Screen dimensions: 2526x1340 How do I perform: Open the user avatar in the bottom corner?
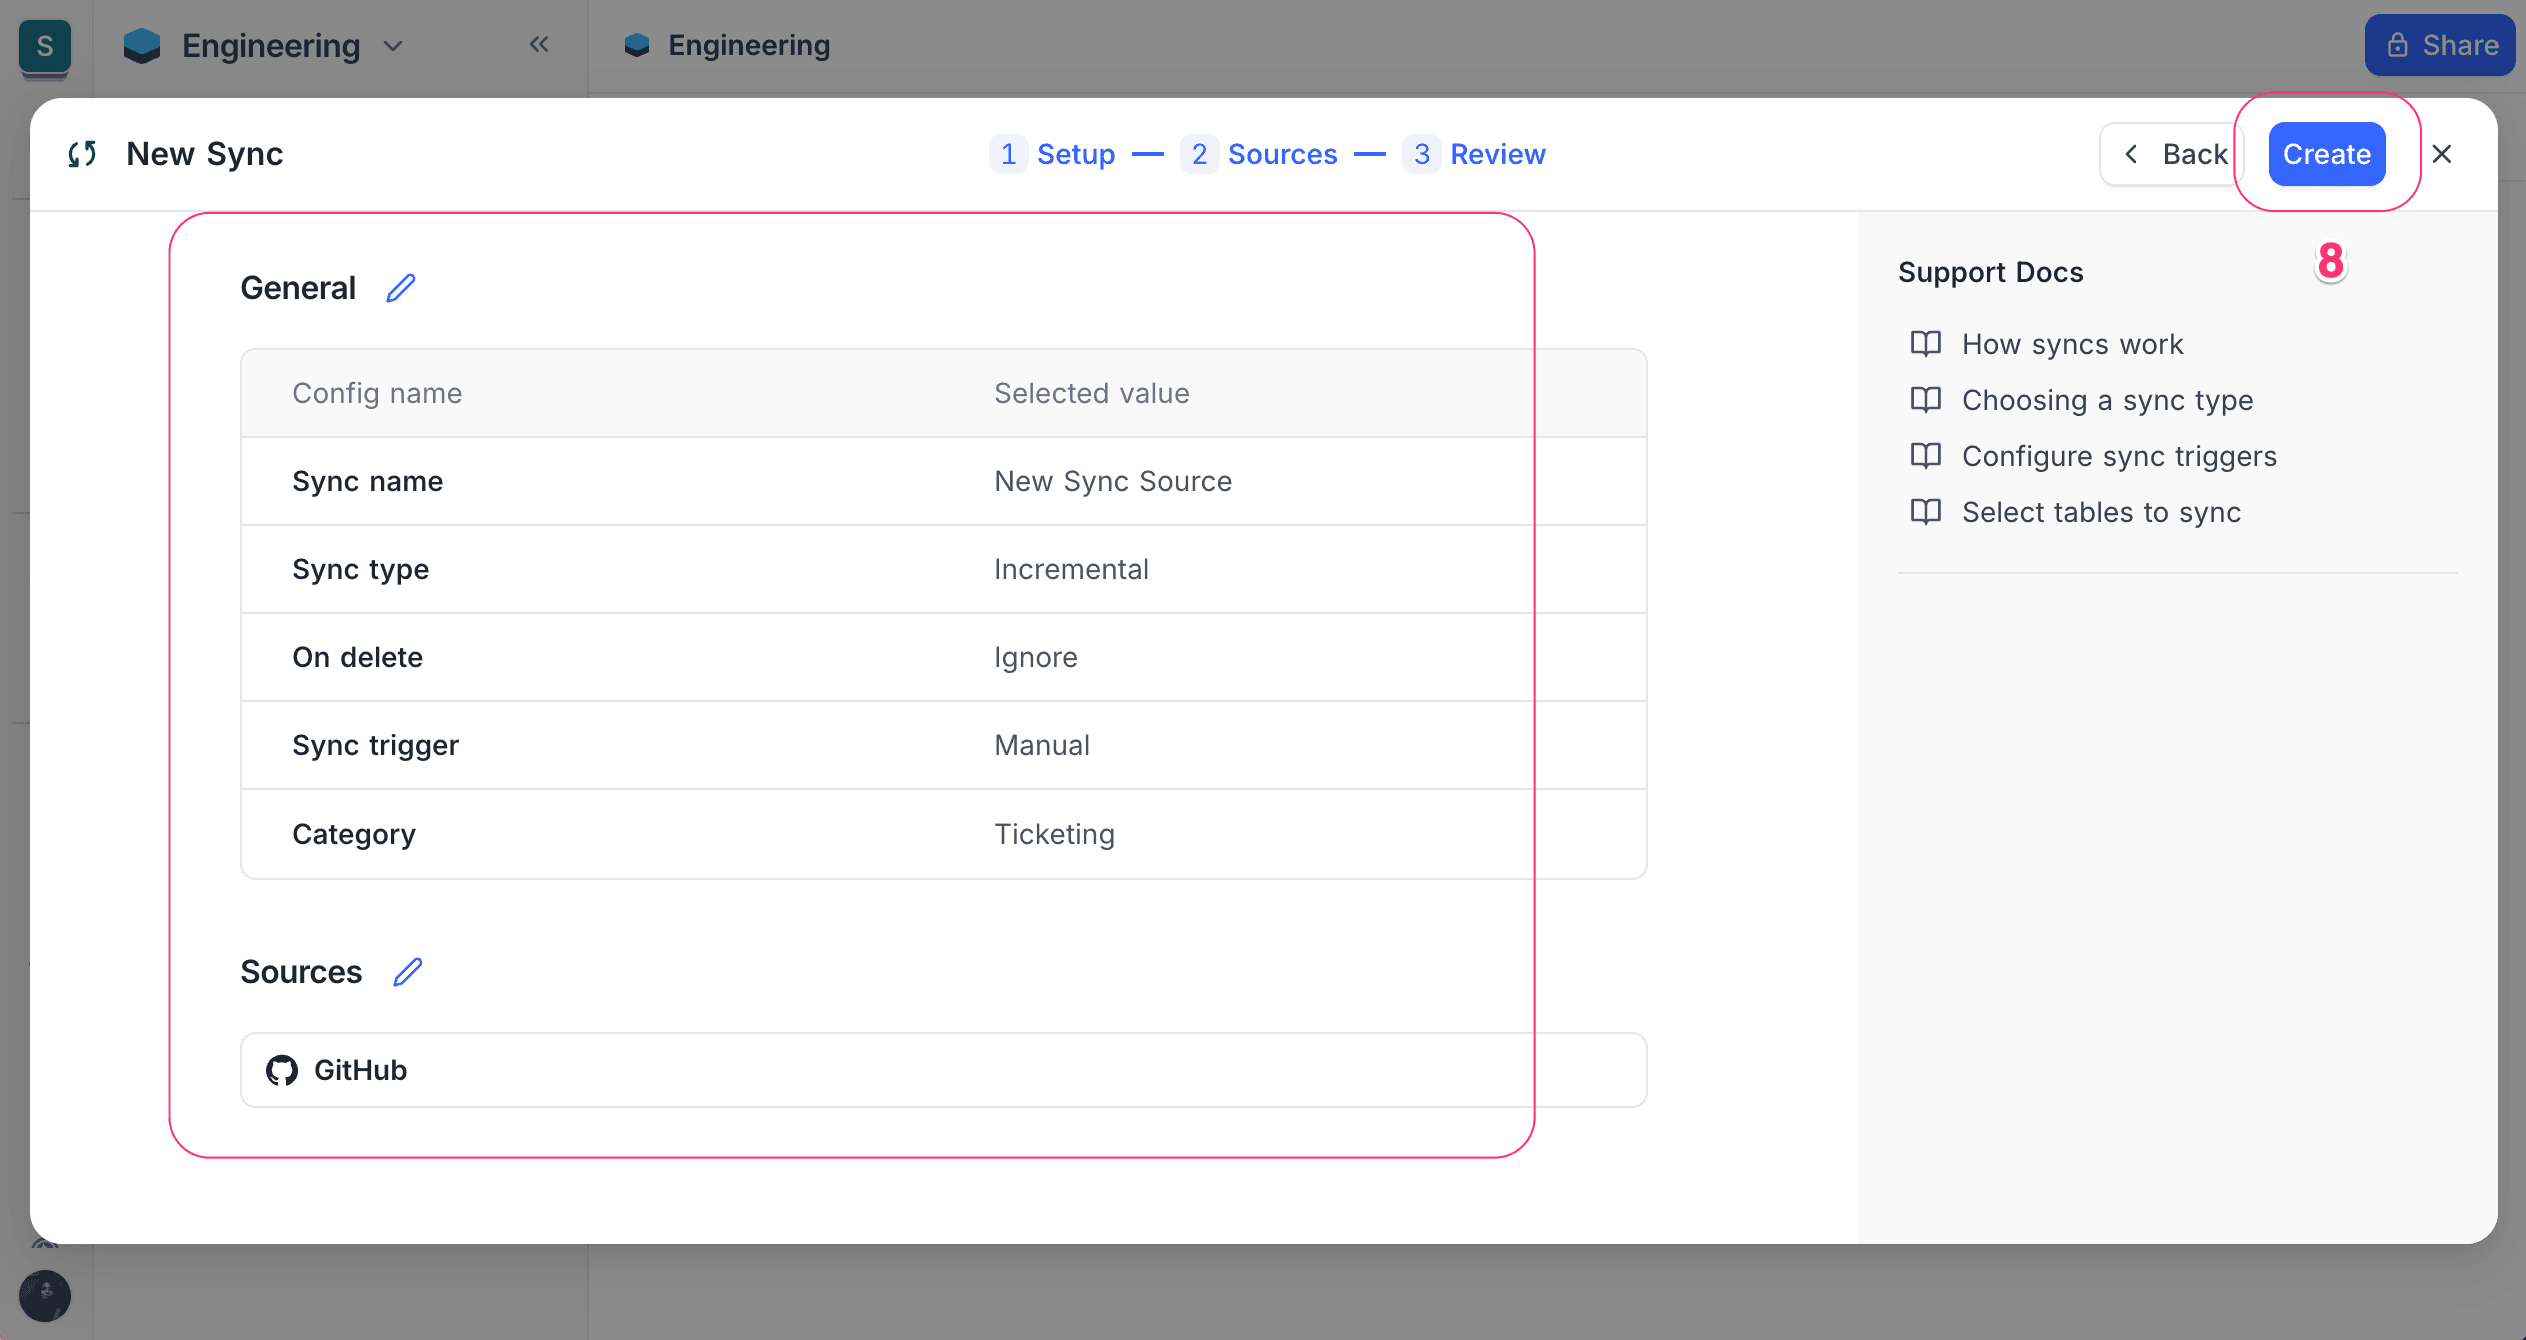46,1295
